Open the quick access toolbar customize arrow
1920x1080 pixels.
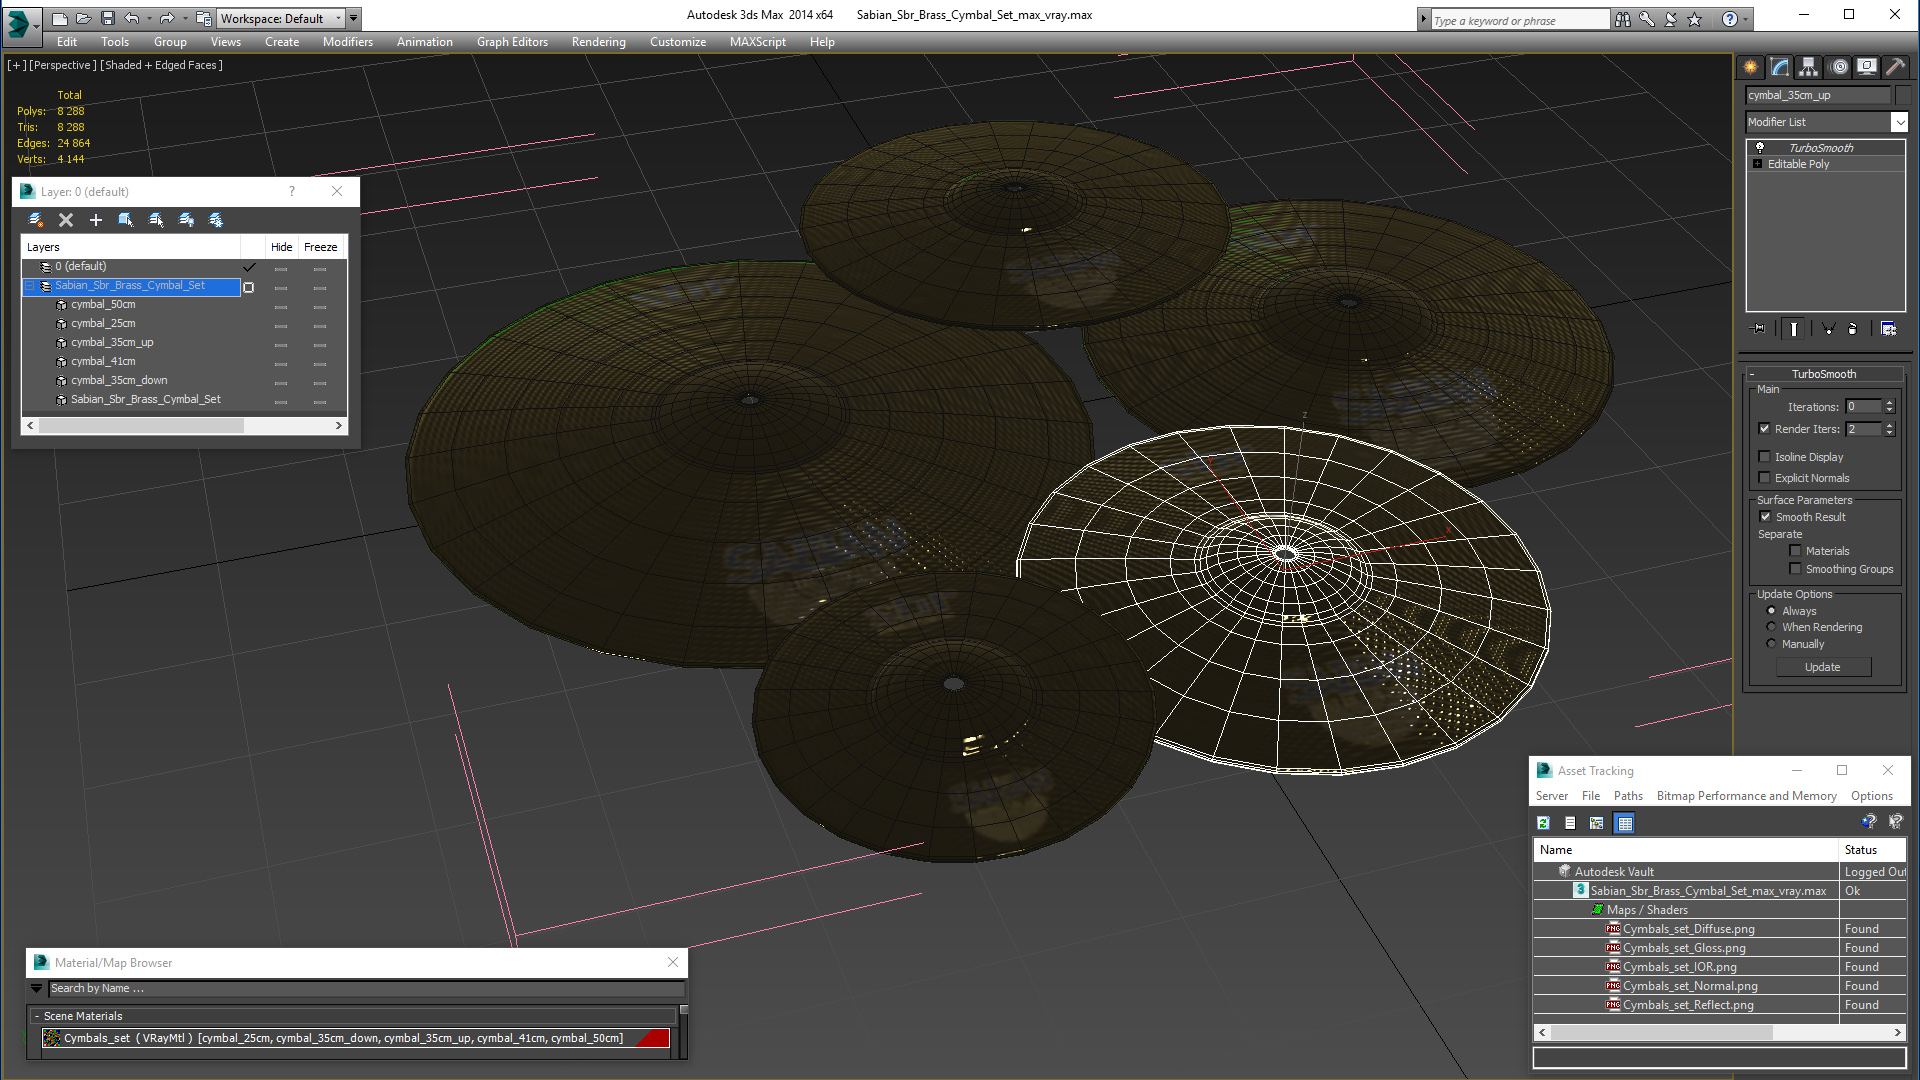coord(354,18)
